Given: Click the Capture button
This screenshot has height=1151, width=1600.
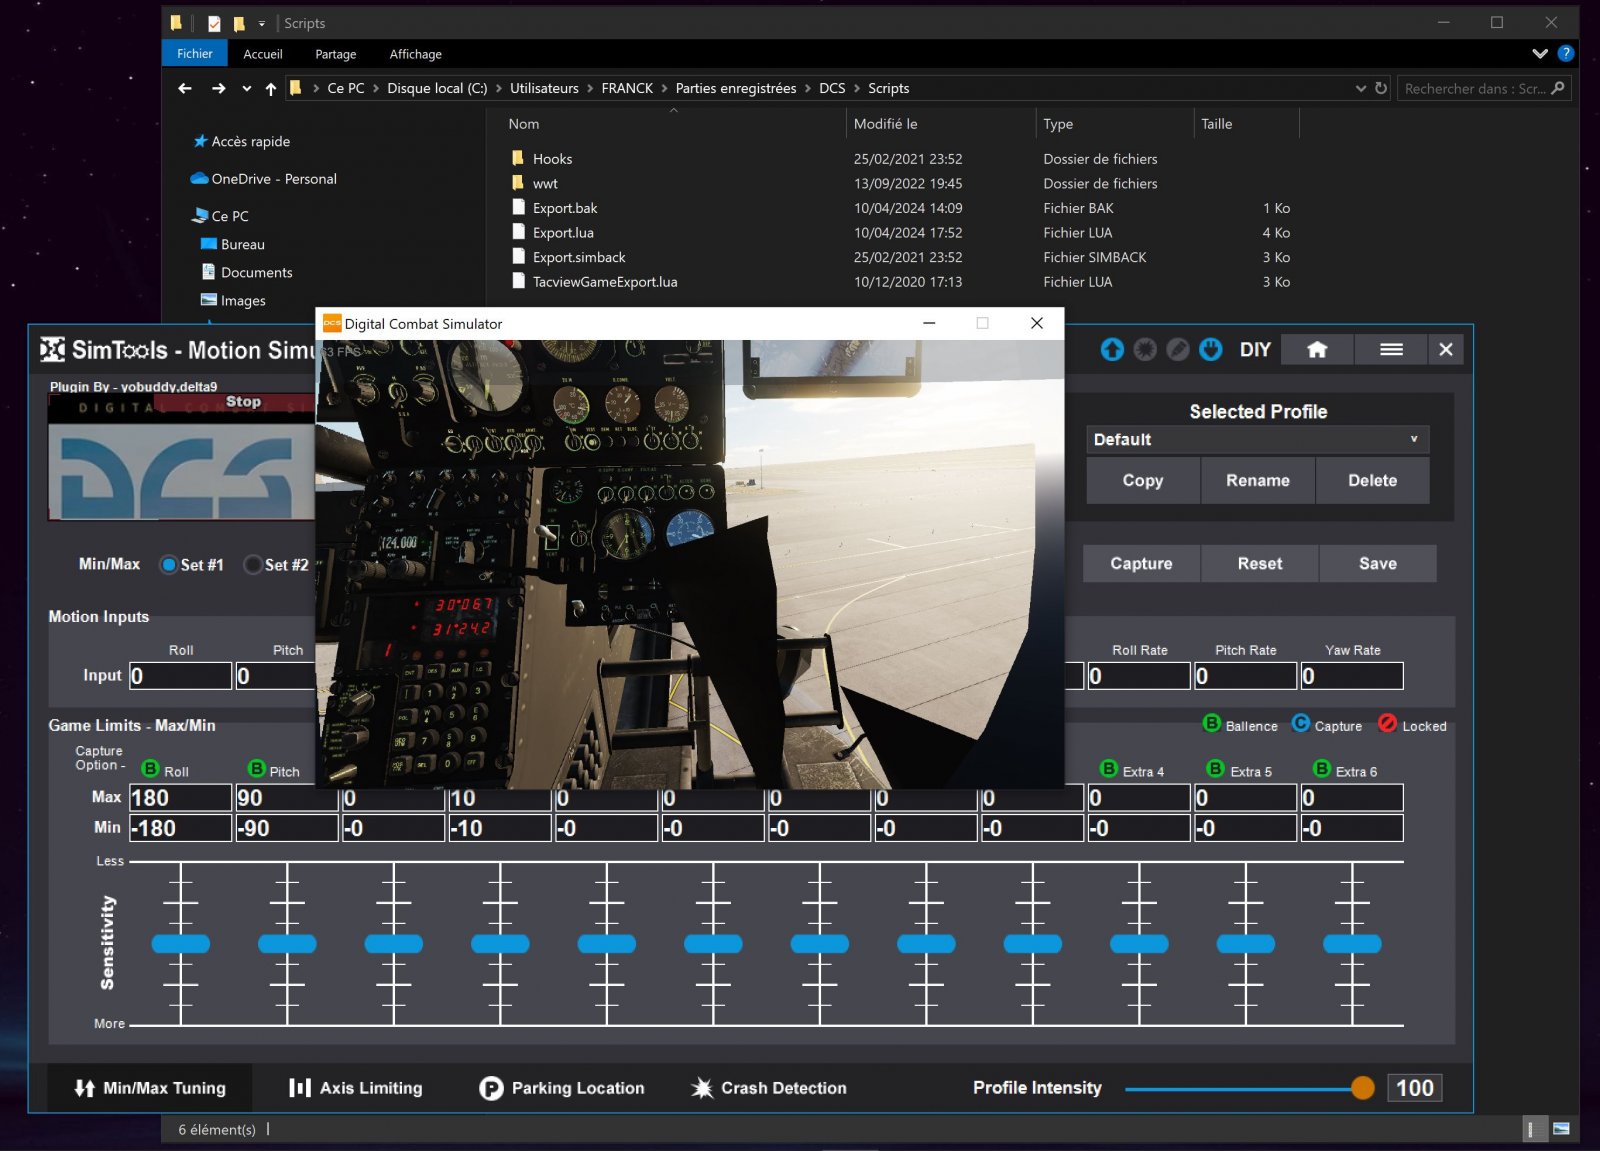Looking at the screenshot, I should coord(1141,564).
